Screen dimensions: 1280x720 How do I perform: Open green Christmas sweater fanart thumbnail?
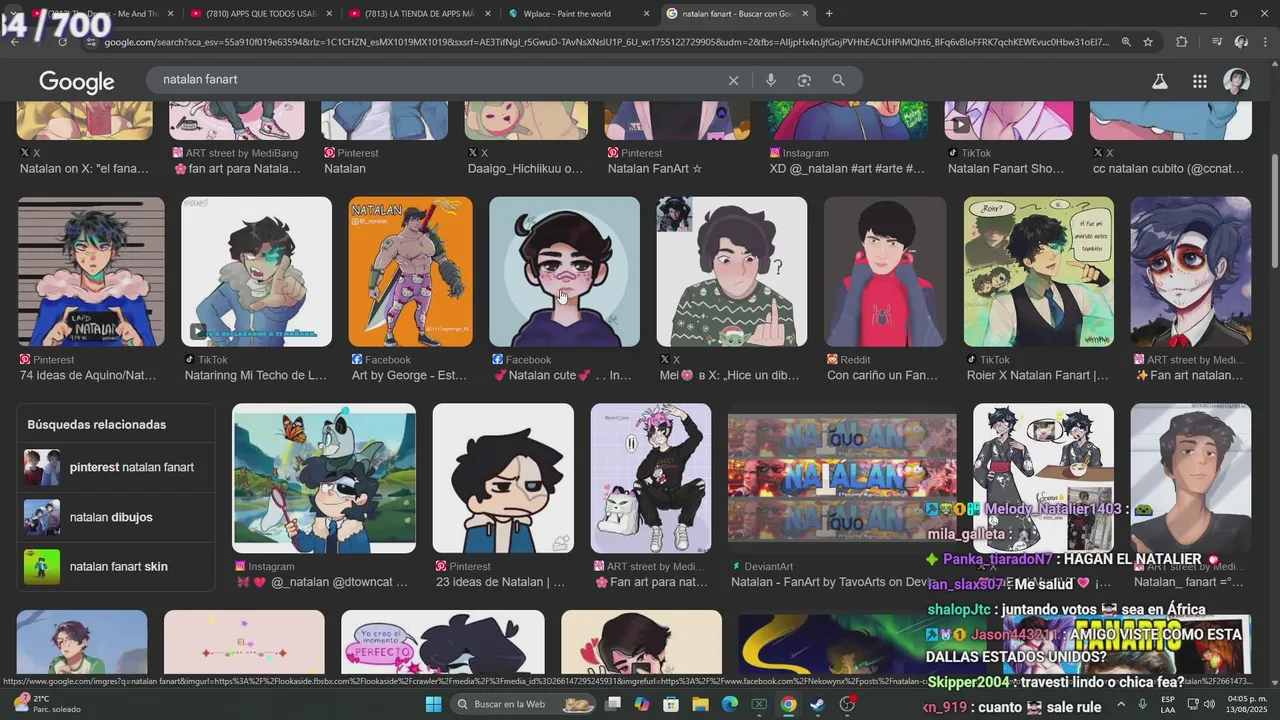tap(732, 271)
